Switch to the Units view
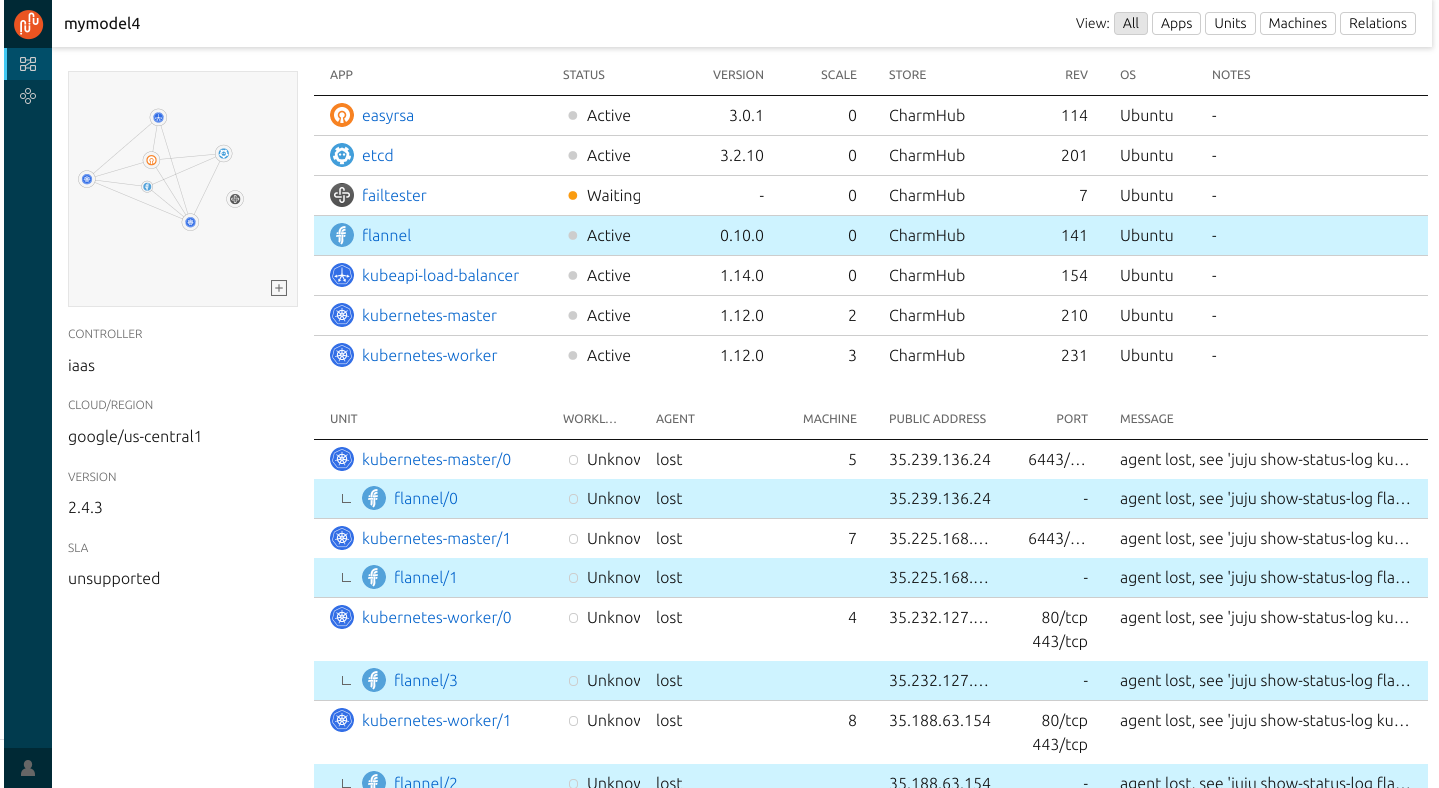Screen dimensions: 1439x788 [1230, 23]
